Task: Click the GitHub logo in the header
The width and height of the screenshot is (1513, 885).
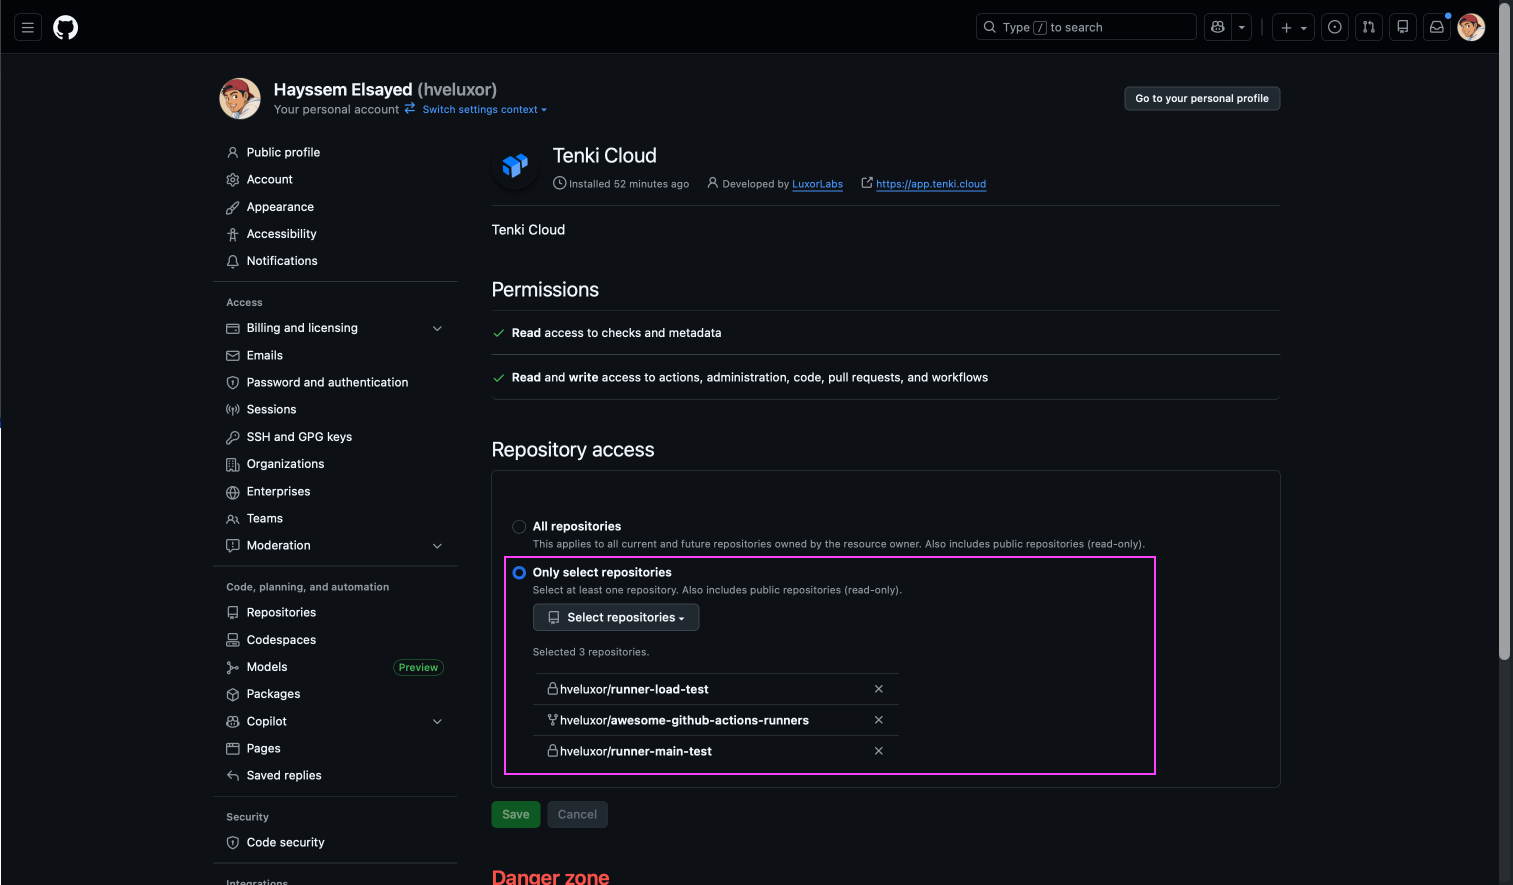Action: click(x=65, y=27)
